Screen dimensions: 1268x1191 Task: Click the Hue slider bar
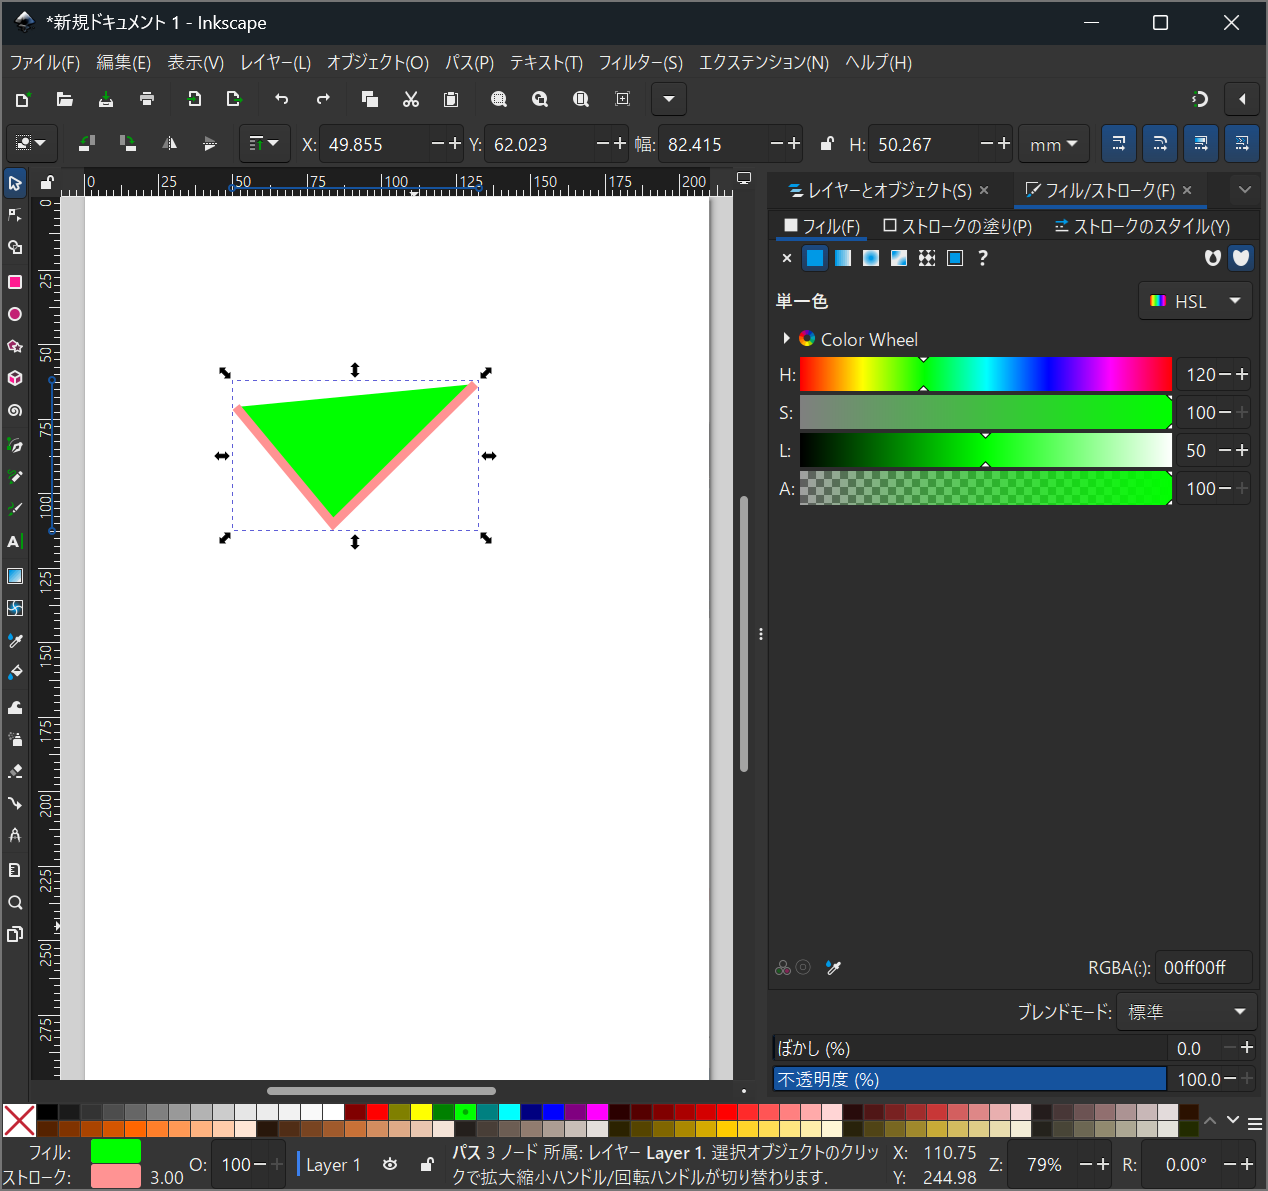click(x=985, y=375)
